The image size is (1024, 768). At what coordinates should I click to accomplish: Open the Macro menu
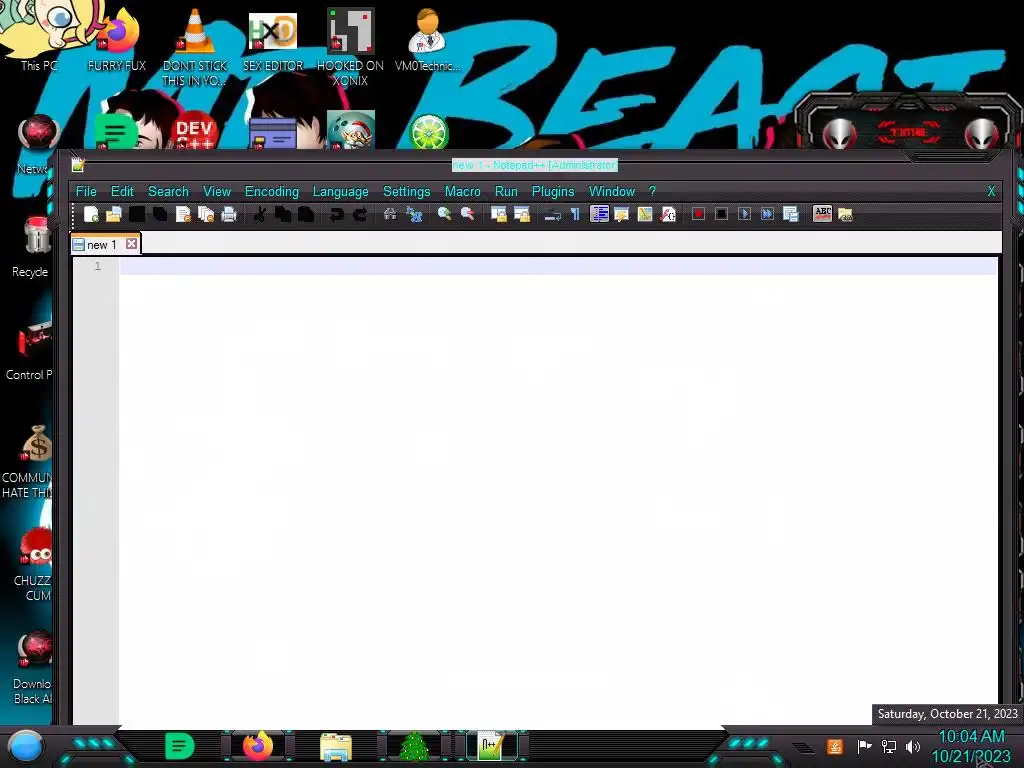pyautogui.click(x=462, y=191)
